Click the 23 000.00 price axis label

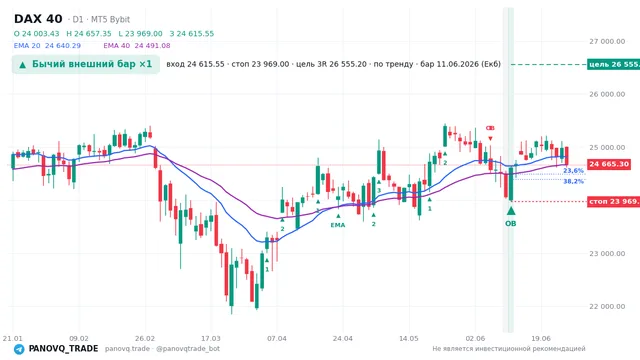(607, 253)
